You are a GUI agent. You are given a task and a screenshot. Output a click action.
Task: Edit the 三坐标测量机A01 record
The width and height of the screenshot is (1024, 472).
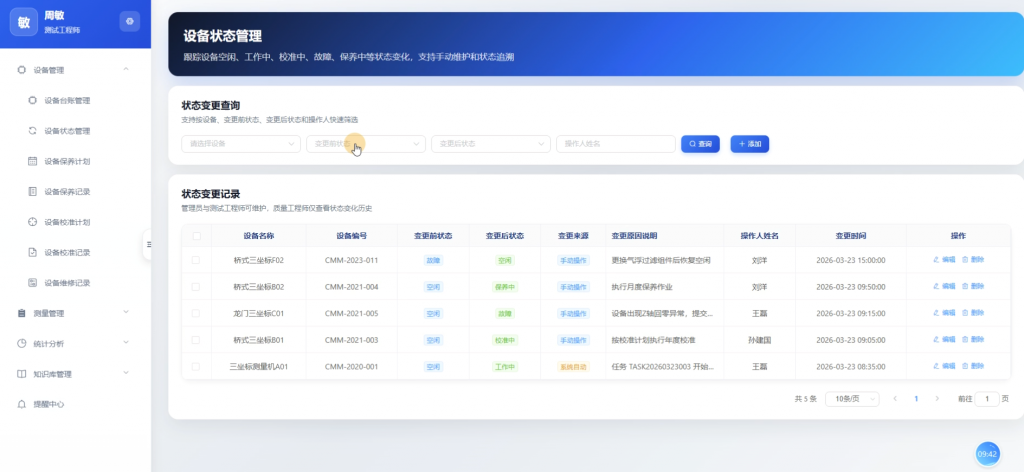(944, 366)
